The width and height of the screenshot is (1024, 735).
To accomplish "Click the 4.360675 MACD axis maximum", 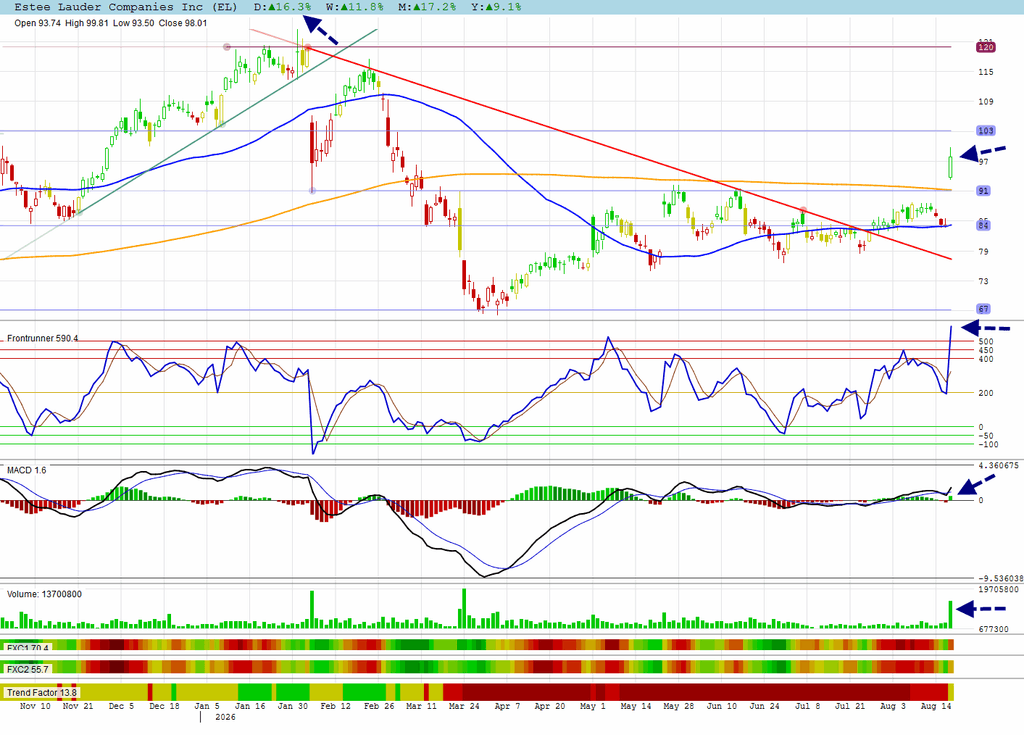I will tap(999, 466).
